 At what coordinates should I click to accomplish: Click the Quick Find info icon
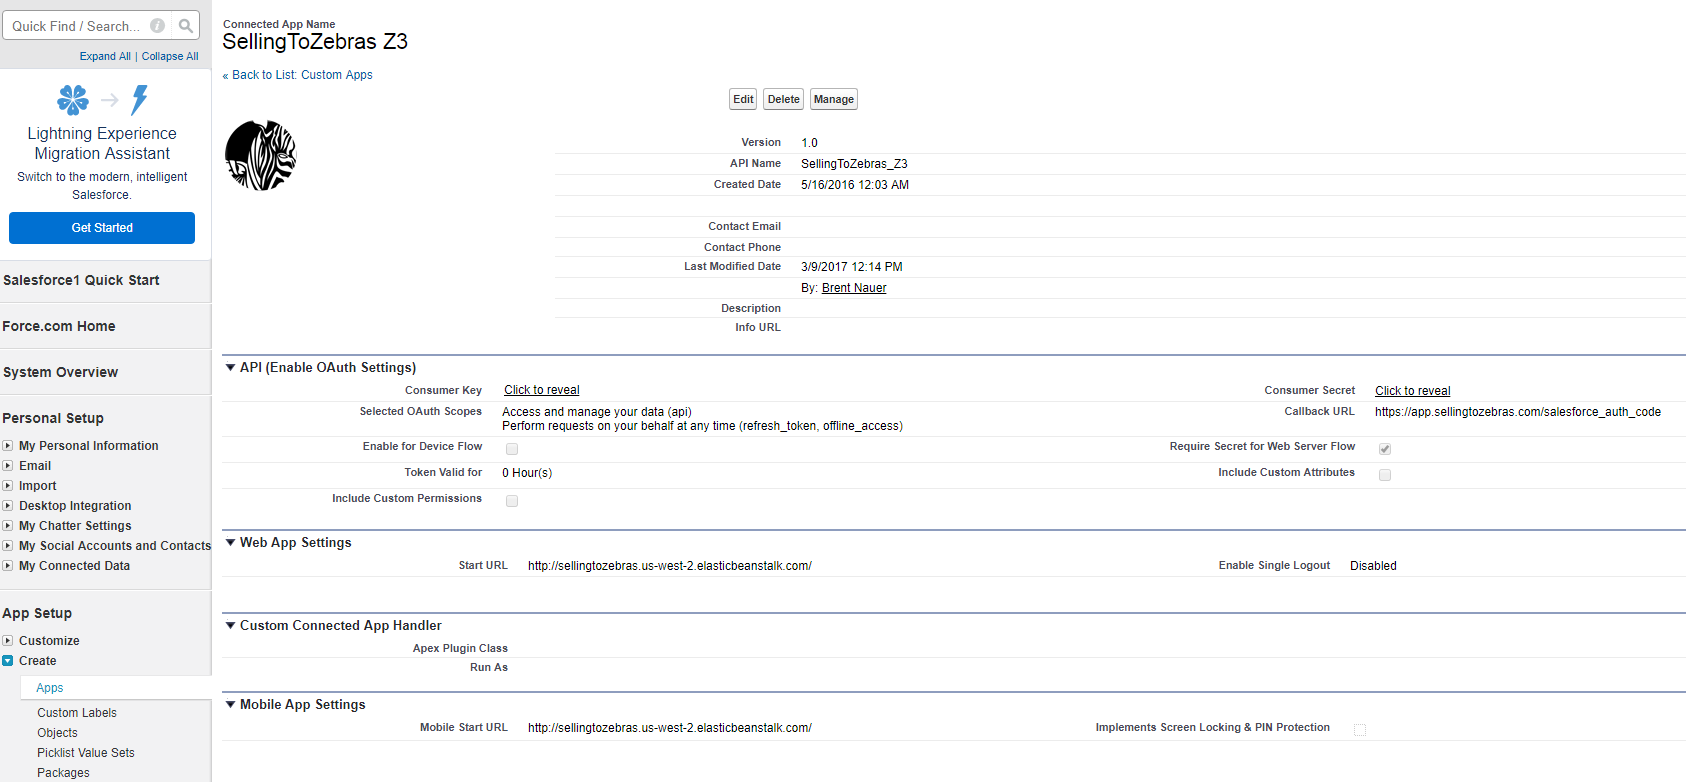click(x=157, y=26)
